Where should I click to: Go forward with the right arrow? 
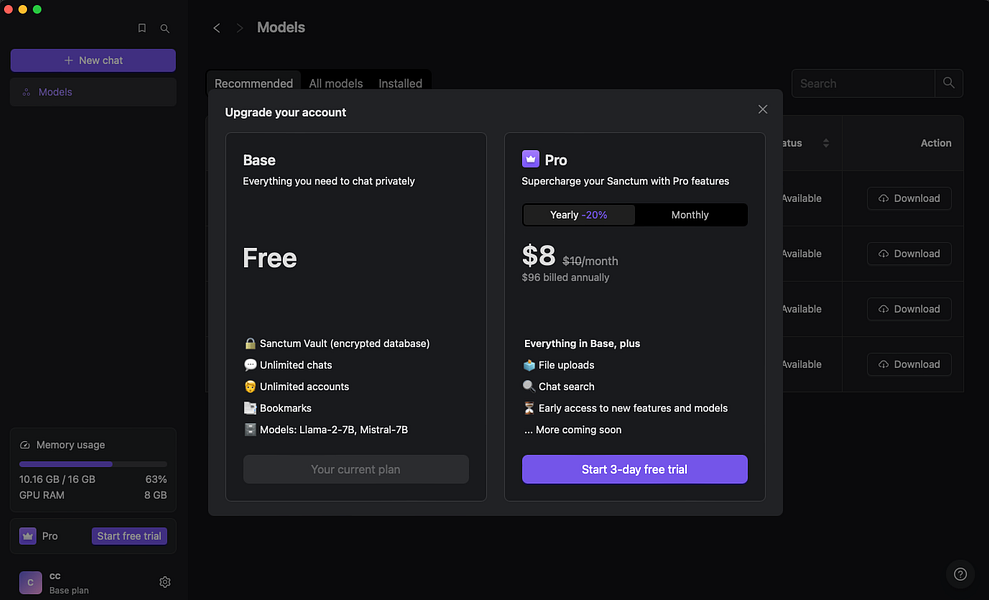(240, 28)
